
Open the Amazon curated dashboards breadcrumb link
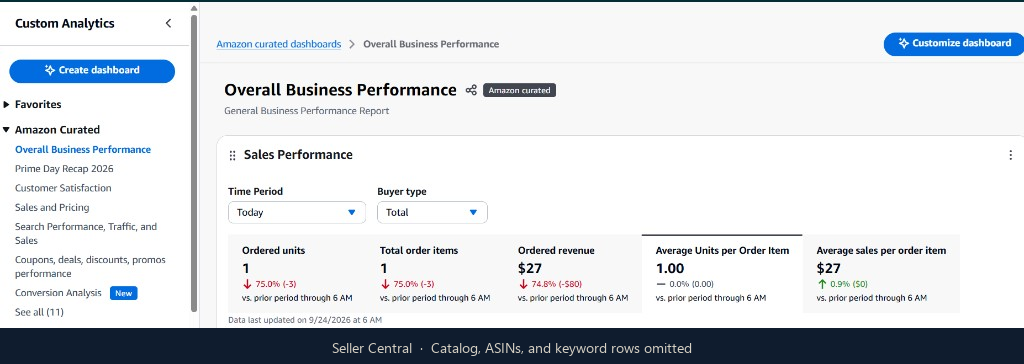(279, 44)
